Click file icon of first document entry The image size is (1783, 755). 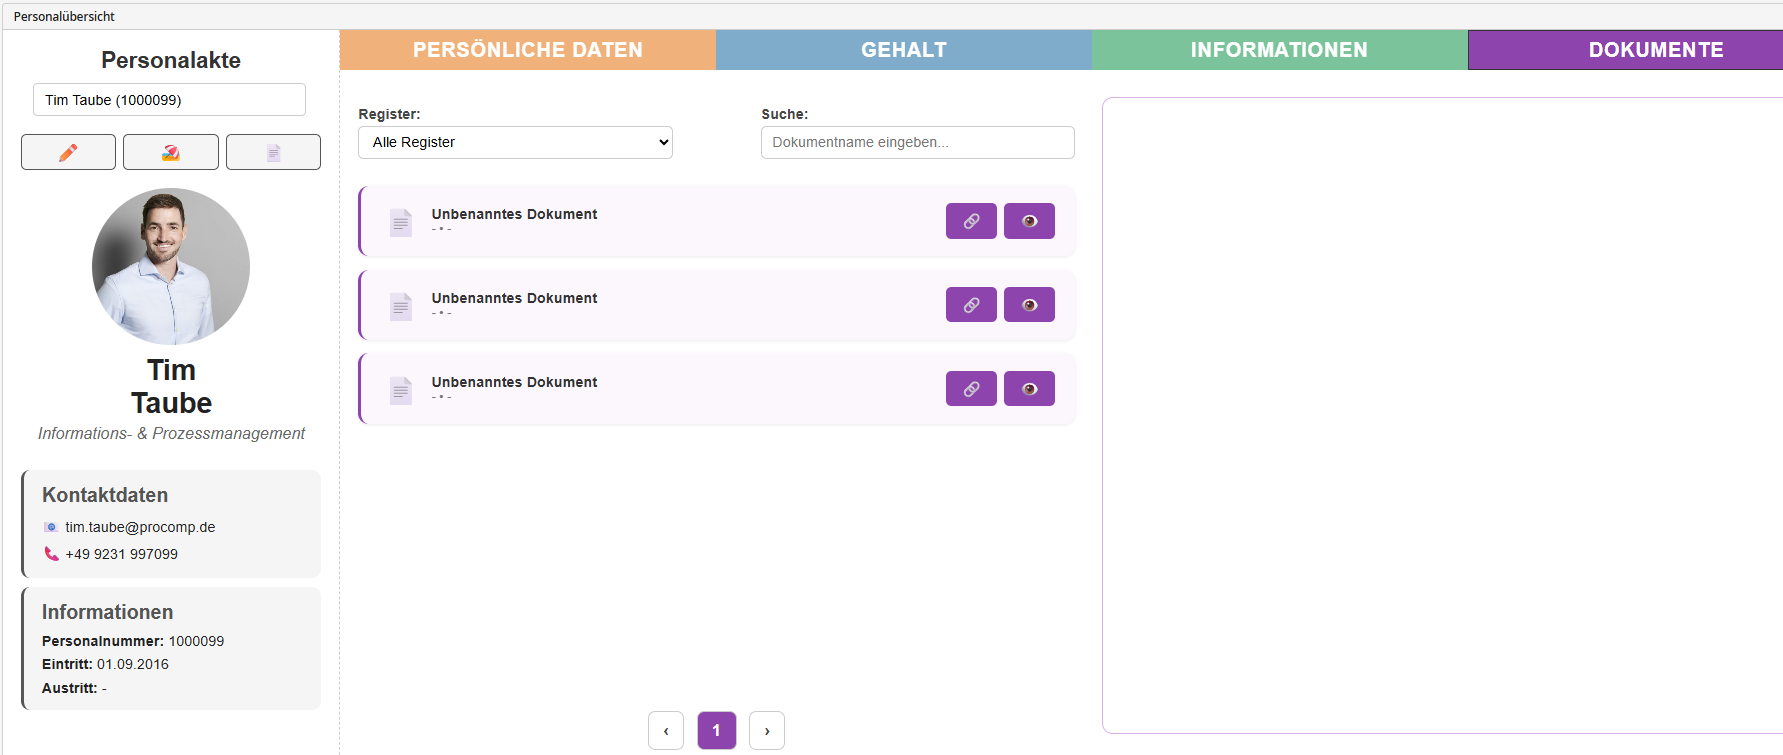tap(401, 222)
